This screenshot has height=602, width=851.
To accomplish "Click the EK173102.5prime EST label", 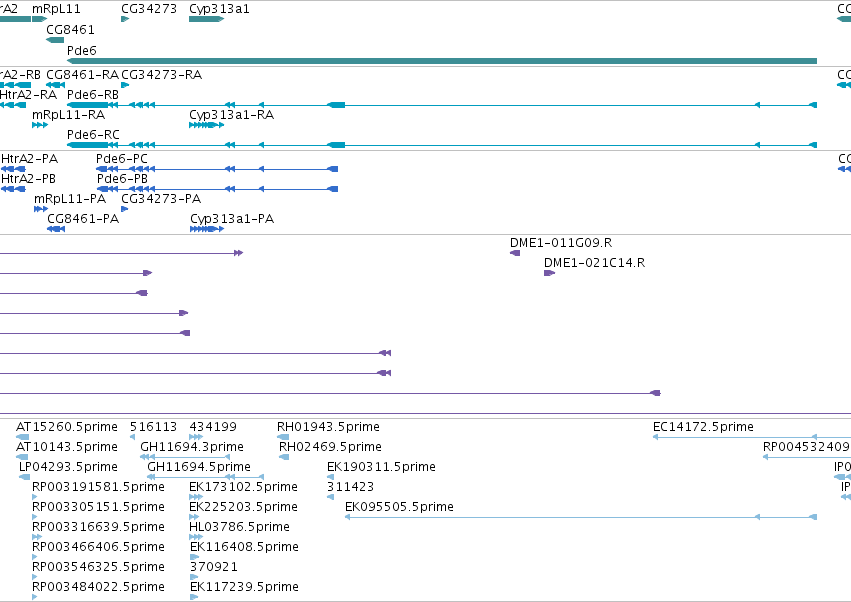I will [243, 487].
